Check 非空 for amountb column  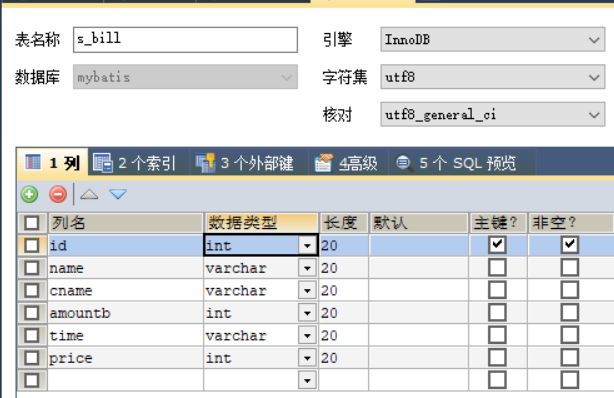pyautogui.click(x=569, y=313)
